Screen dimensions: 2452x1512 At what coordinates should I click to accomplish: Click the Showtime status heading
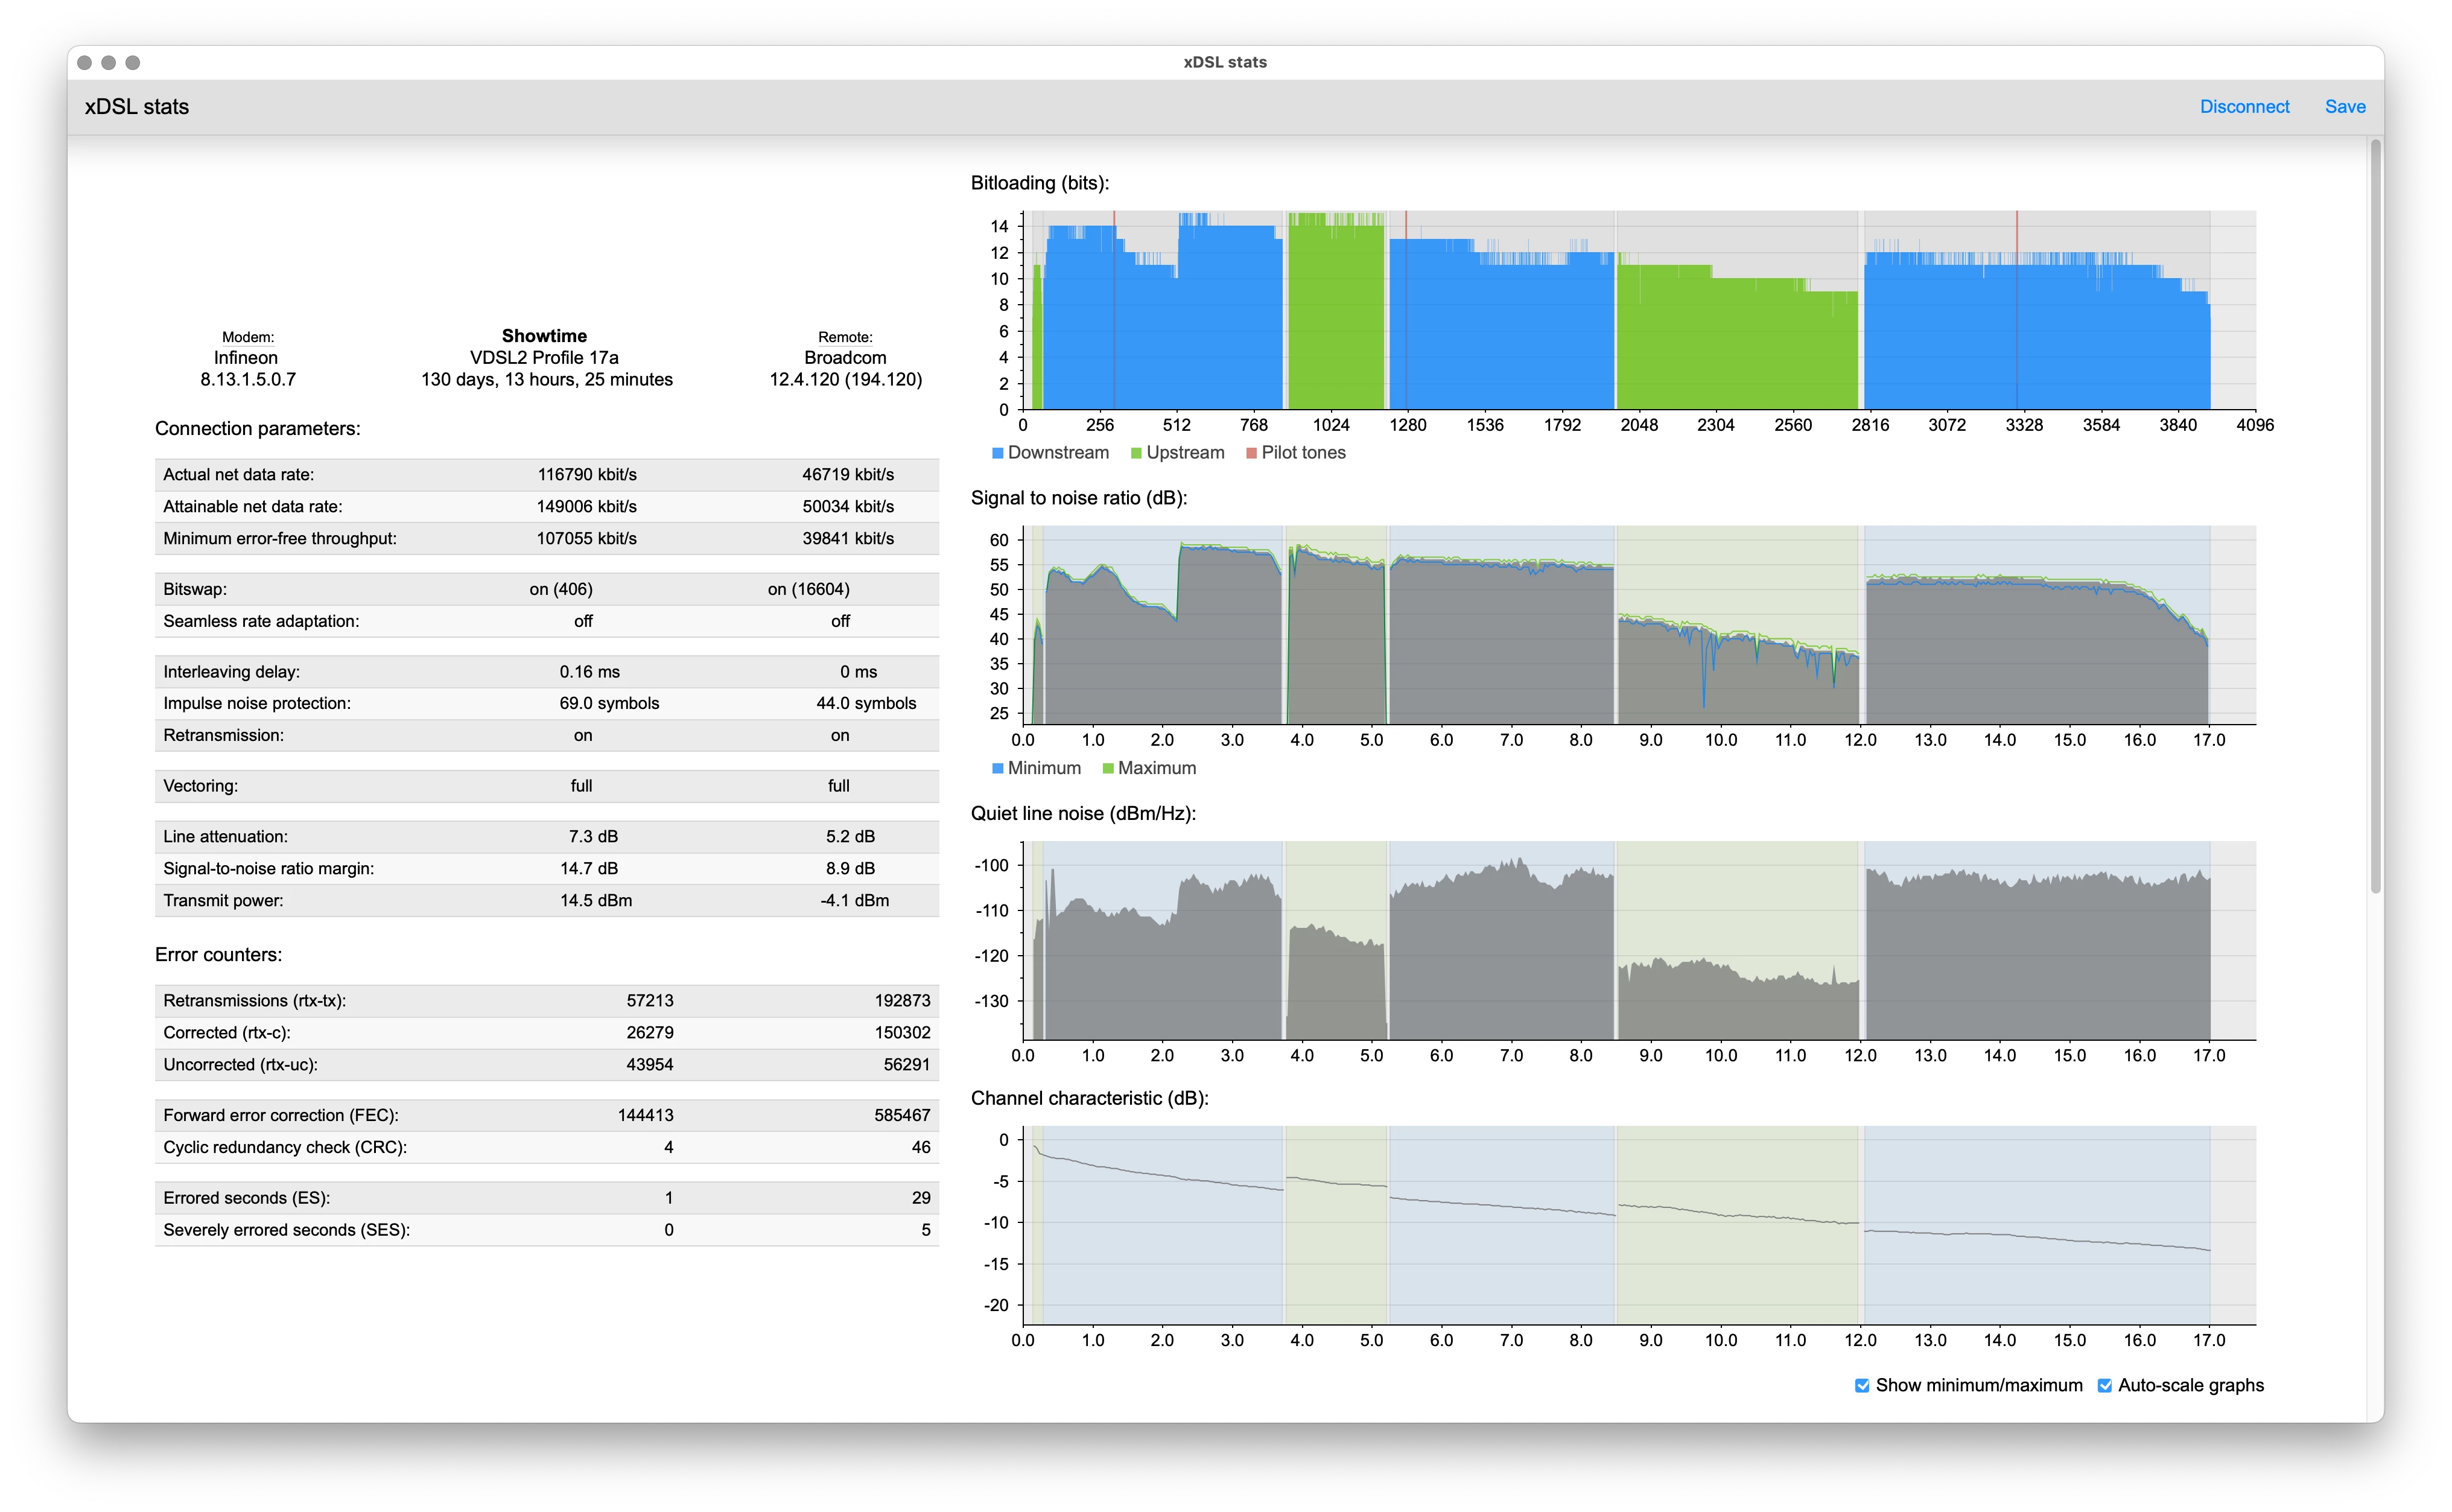pyautogui.click(x=544, y=336)
